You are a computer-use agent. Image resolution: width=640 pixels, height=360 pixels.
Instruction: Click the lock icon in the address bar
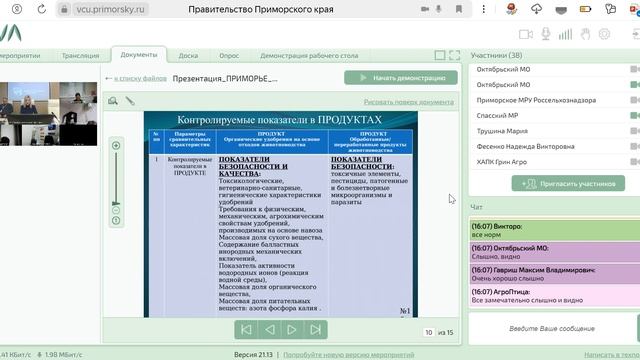click(x=64, y=9)
